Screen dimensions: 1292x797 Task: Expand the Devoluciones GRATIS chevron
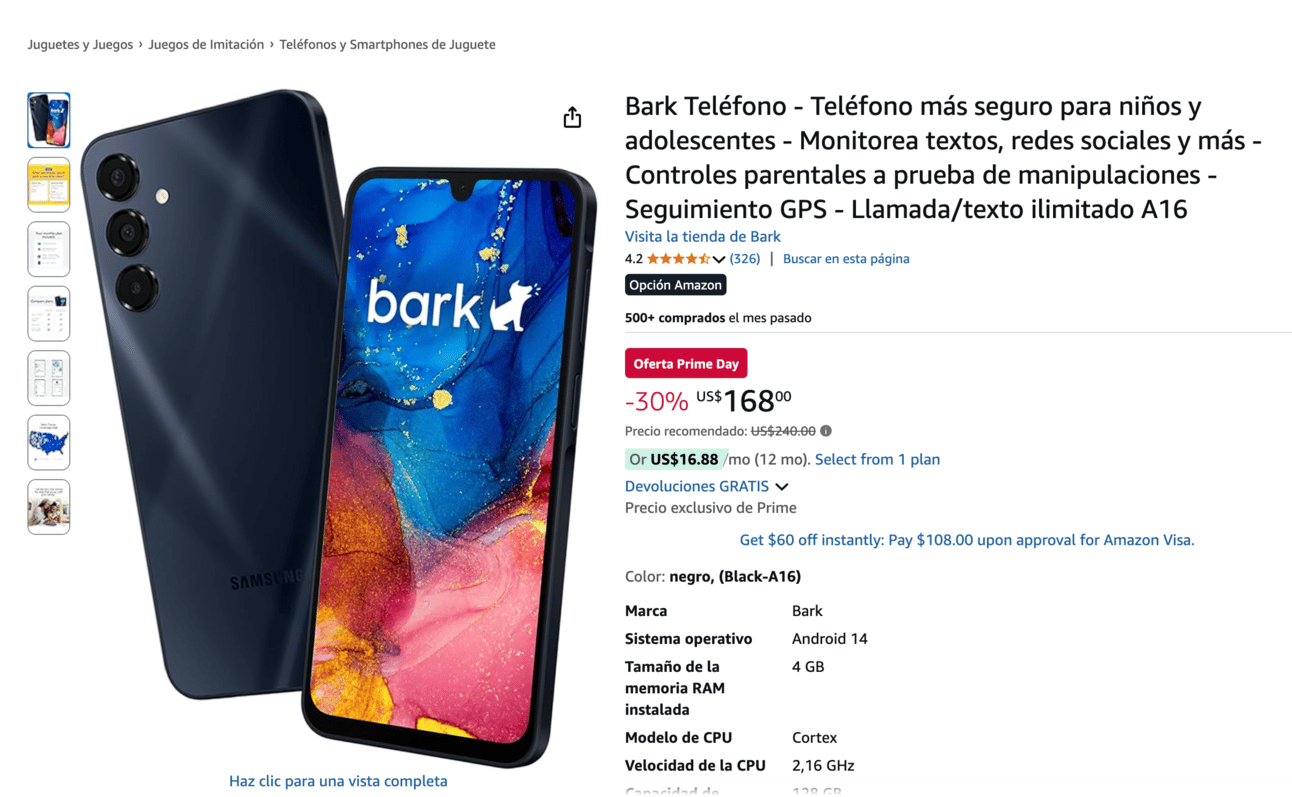[782, 487]
